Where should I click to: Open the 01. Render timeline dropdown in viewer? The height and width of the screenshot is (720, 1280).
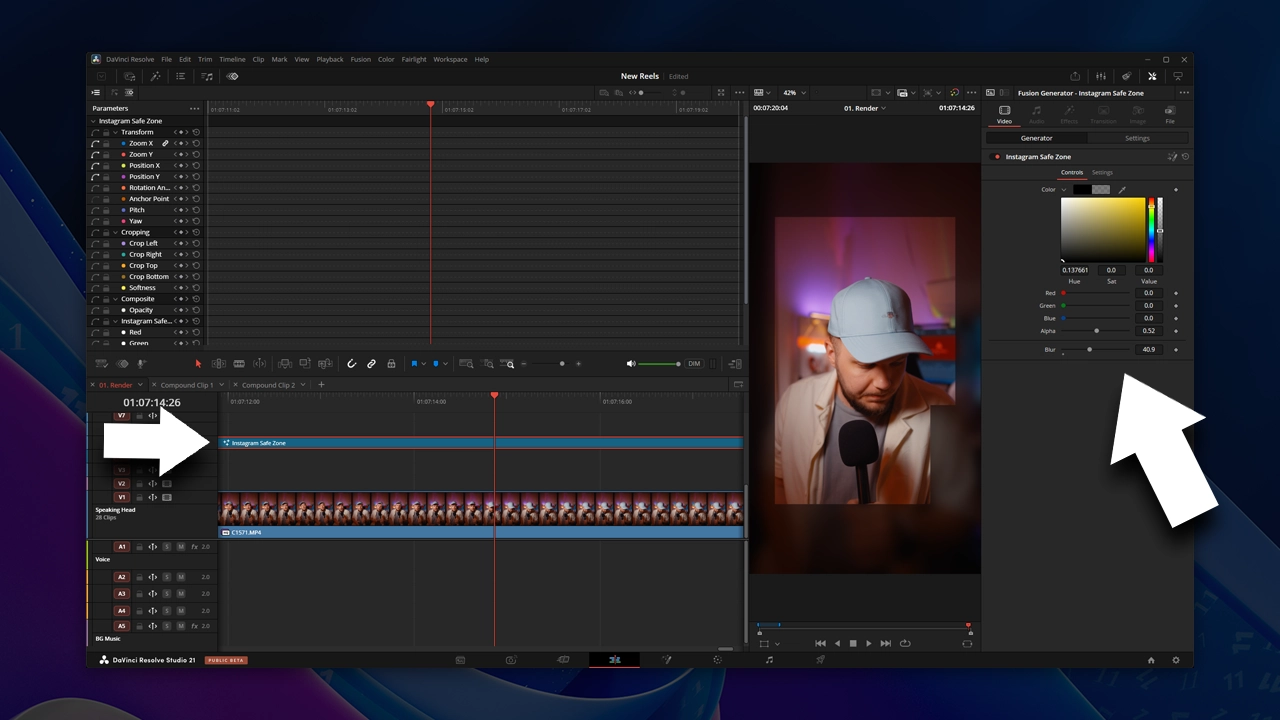(x=865, y=108)
